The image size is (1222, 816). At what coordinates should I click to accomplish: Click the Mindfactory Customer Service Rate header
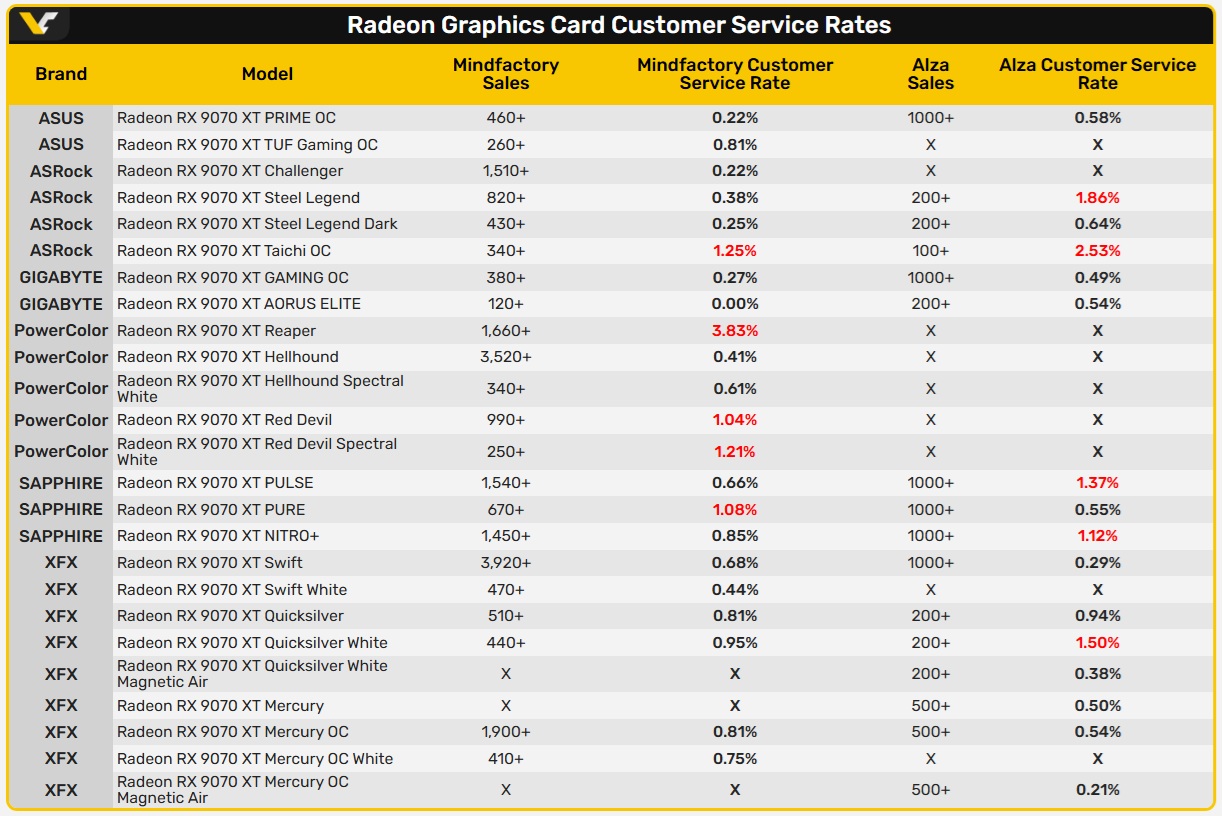pyautogui.click(x=735, y=74)
